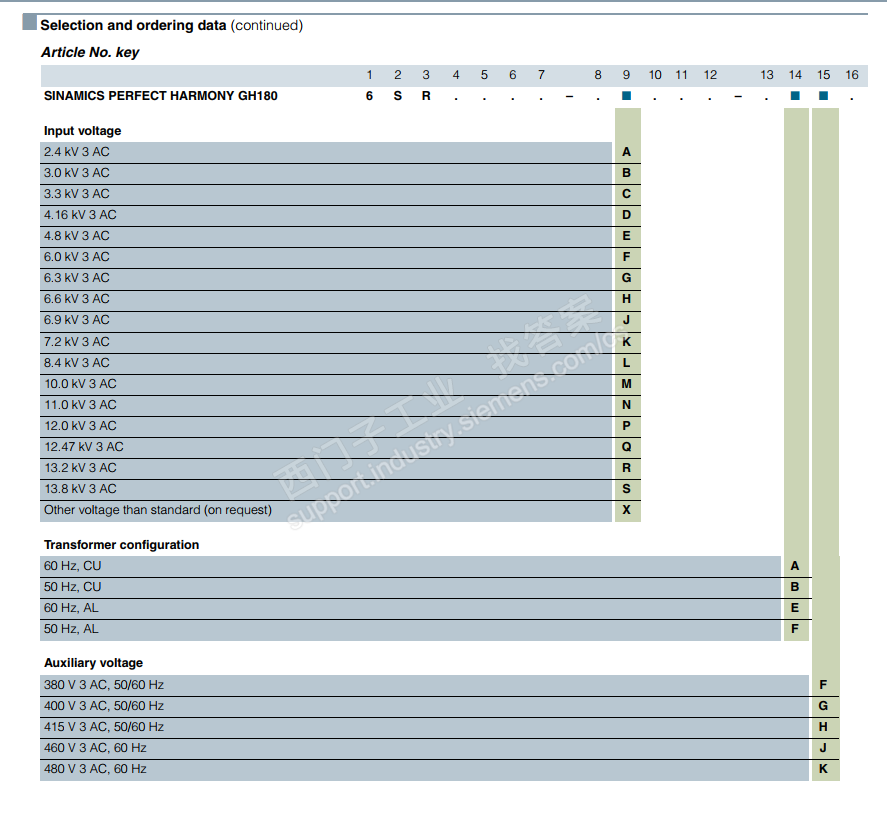Screen dimensions: 895x822
Task: Click code letter Q beside 12.47 kV
Action: pos(626,447)
